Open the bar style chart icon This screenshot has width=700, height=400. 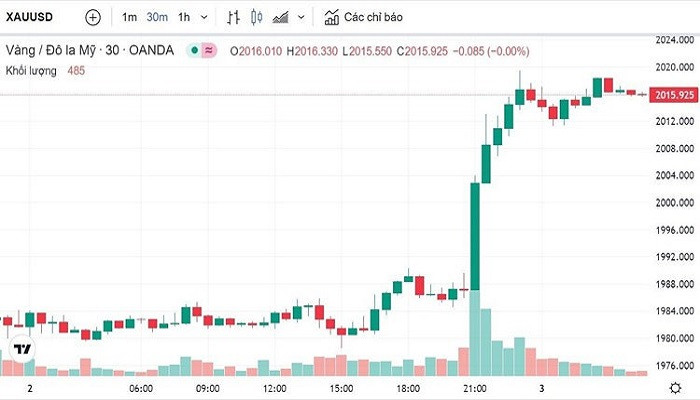233,18
